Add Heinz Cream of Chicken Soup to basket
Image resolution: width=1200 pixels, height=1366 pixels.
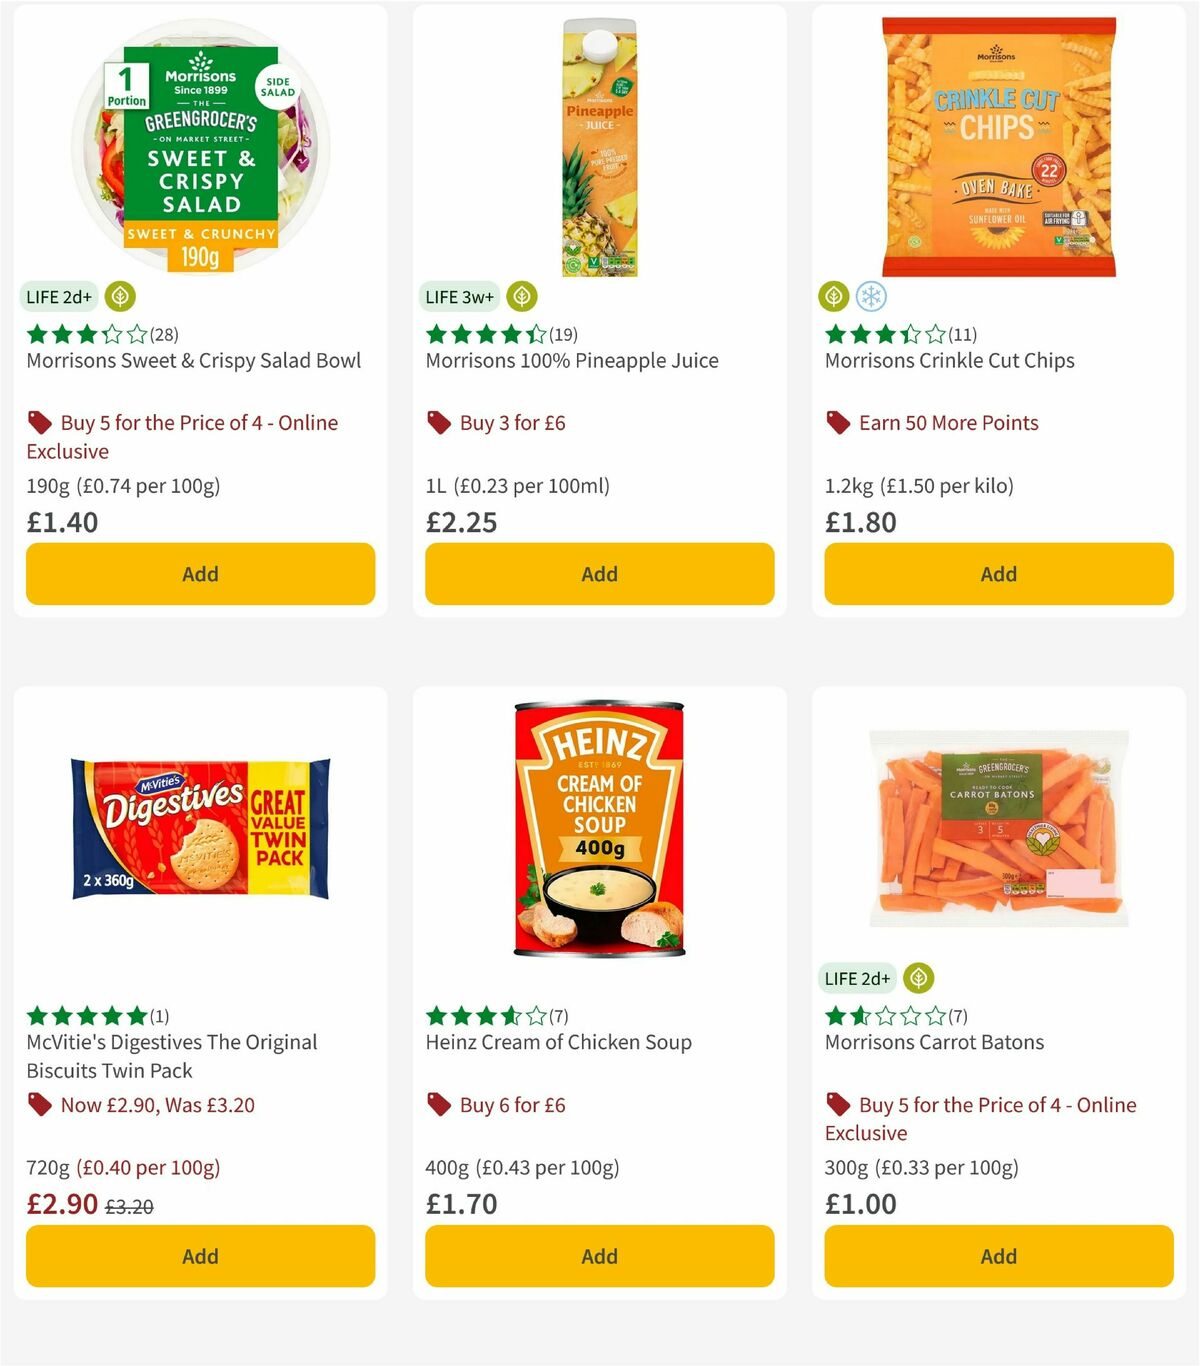(x=598, y=1256)
